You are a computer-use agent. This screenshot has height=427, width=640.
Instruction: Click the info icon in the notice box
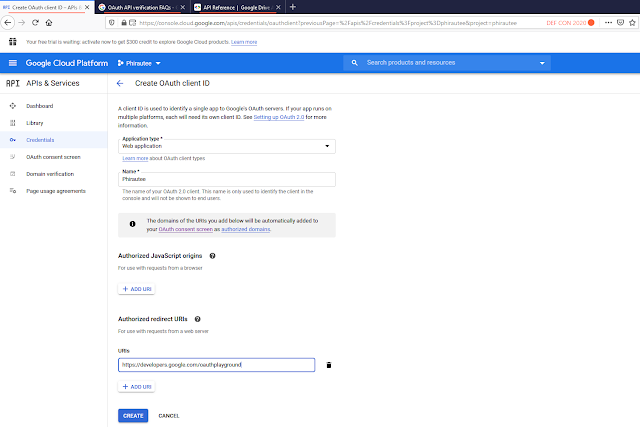[132, 224]
